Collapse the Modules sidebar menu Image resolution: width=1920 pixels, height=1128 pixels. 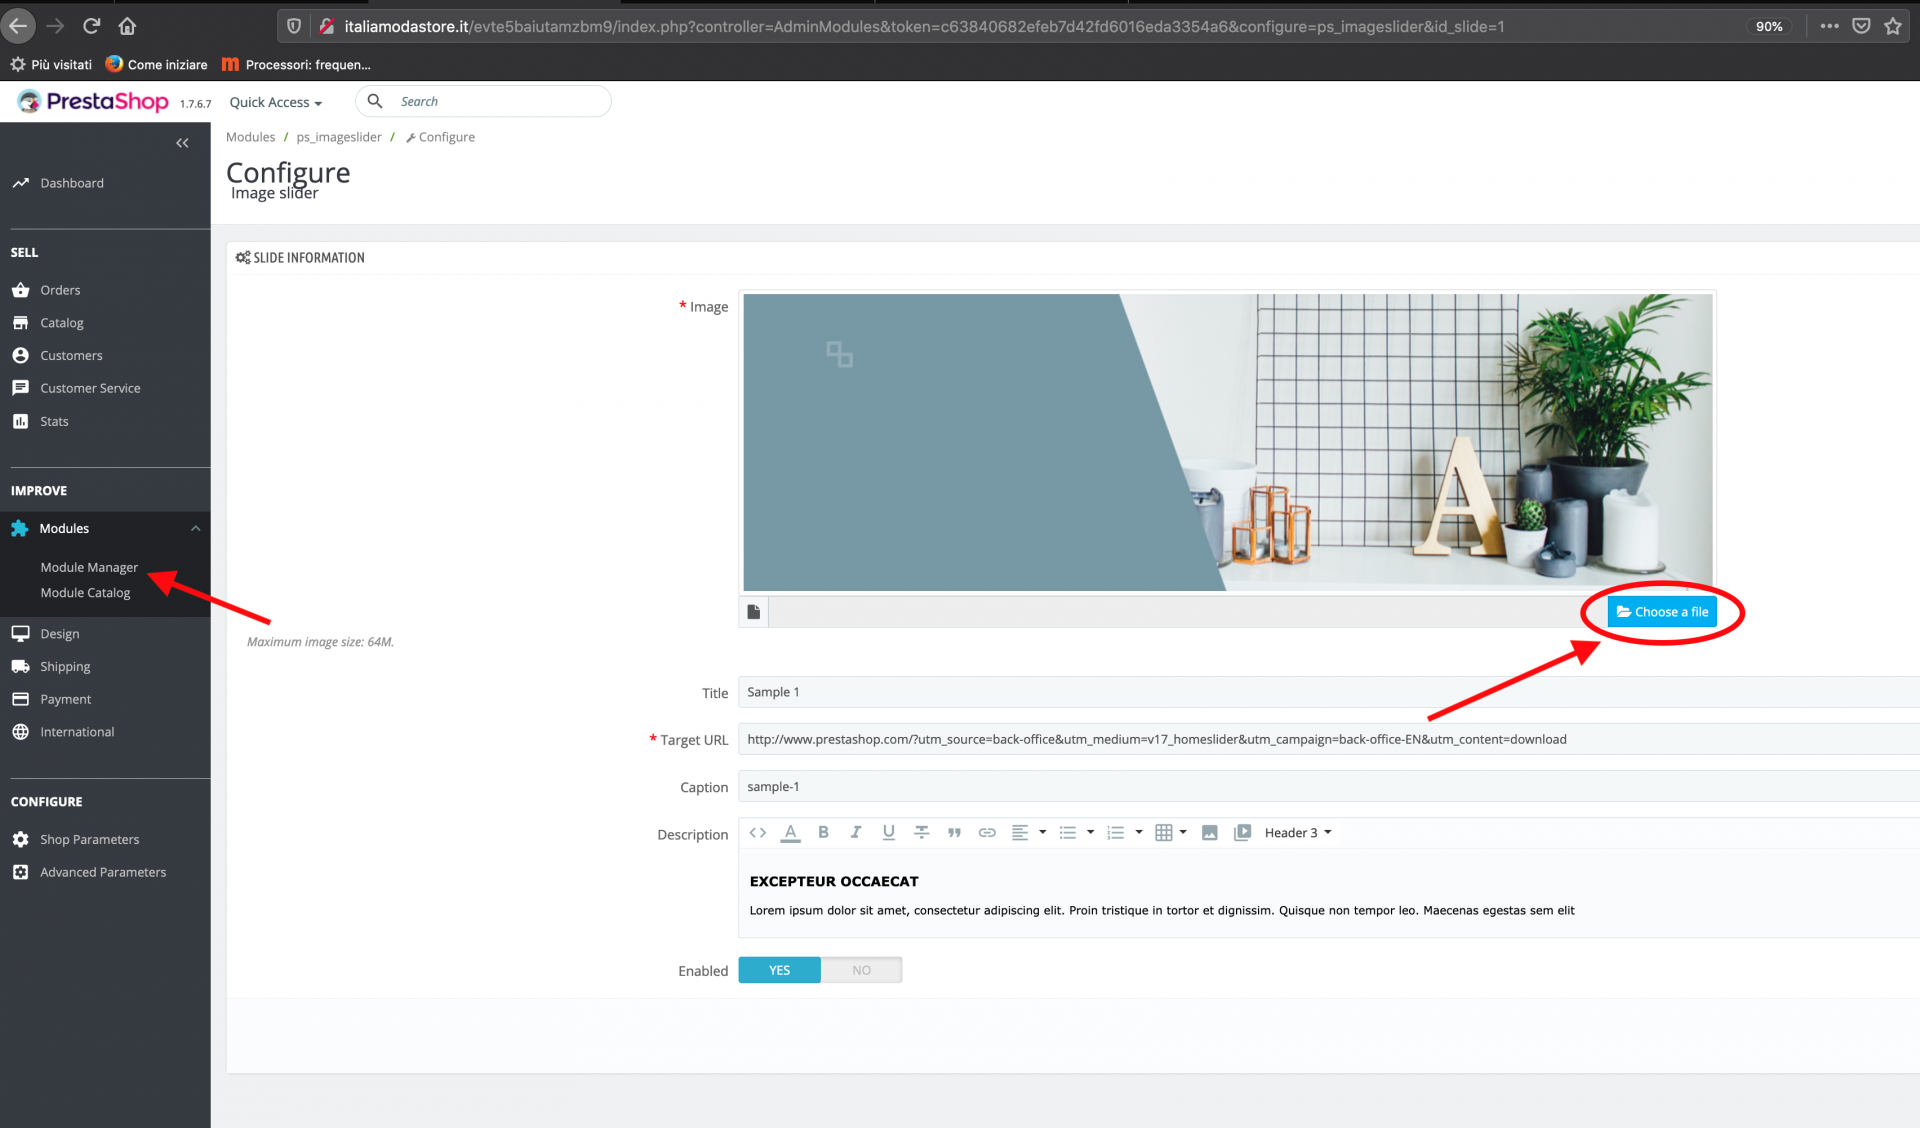(196, 528)
